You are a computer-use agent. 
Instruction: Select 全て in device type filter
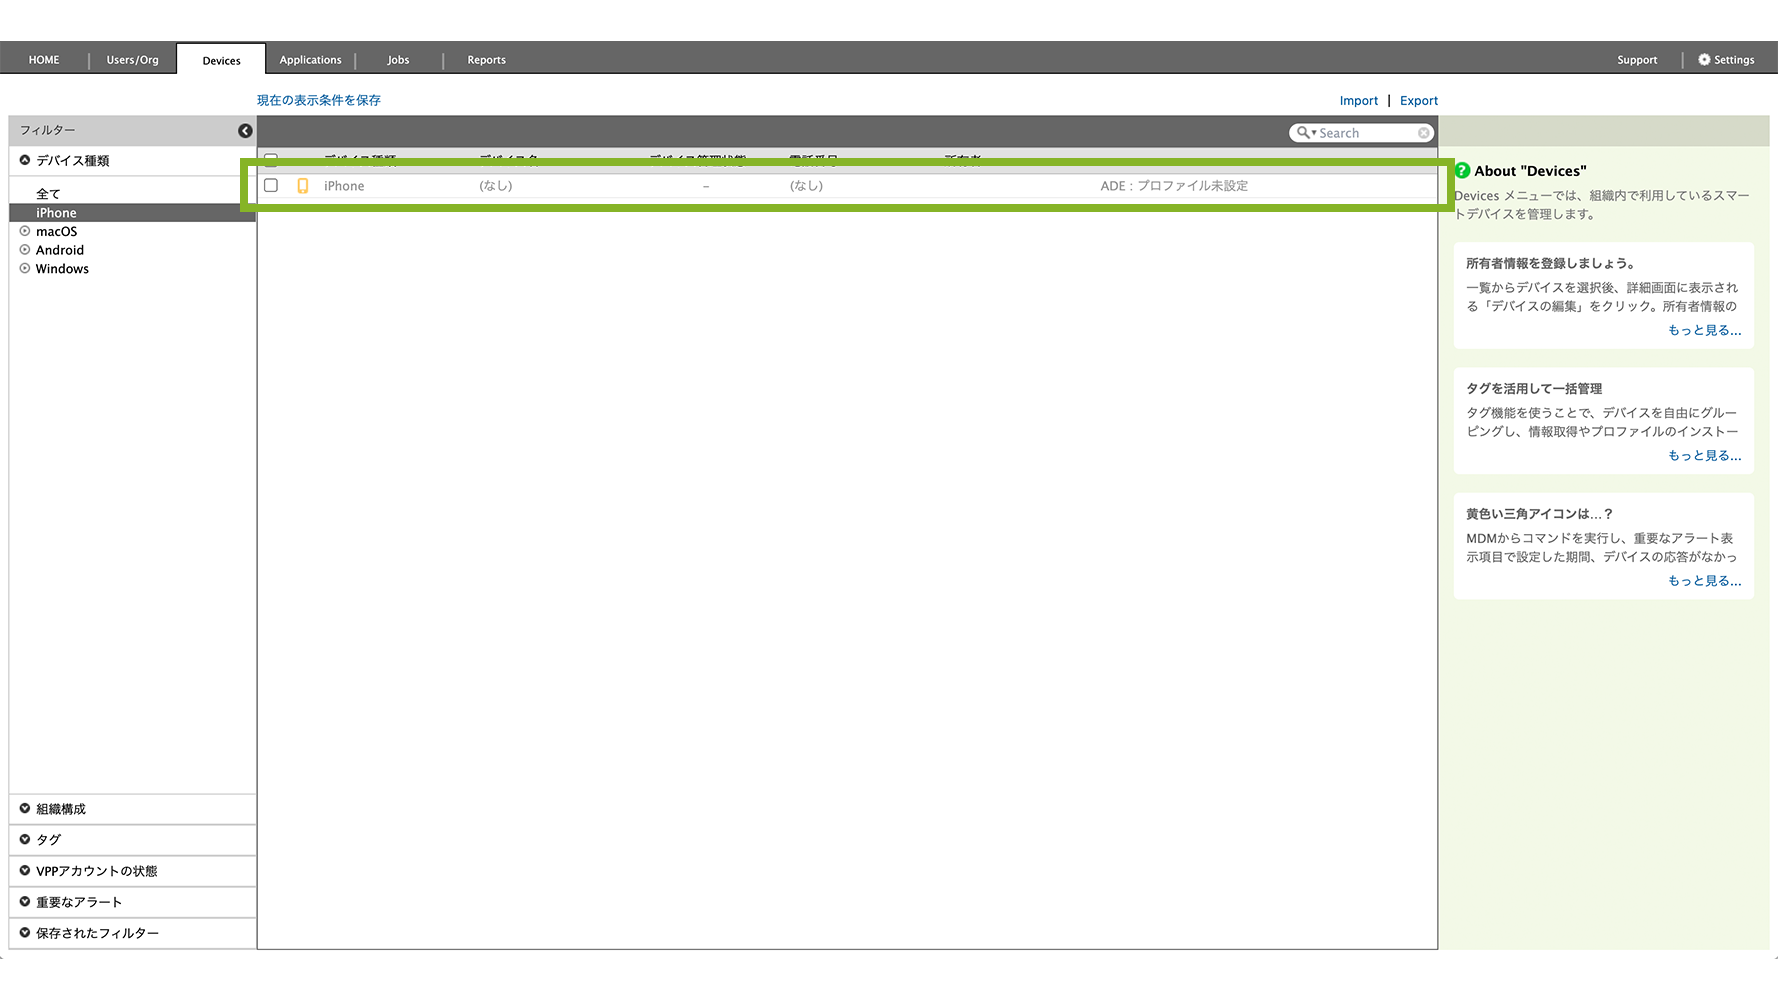click(x=48, y=194)
